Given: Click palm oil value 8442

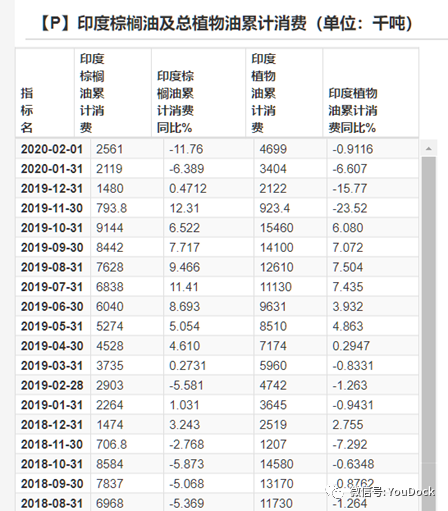Looking at the screenshot, I should (x=127, y=247).
